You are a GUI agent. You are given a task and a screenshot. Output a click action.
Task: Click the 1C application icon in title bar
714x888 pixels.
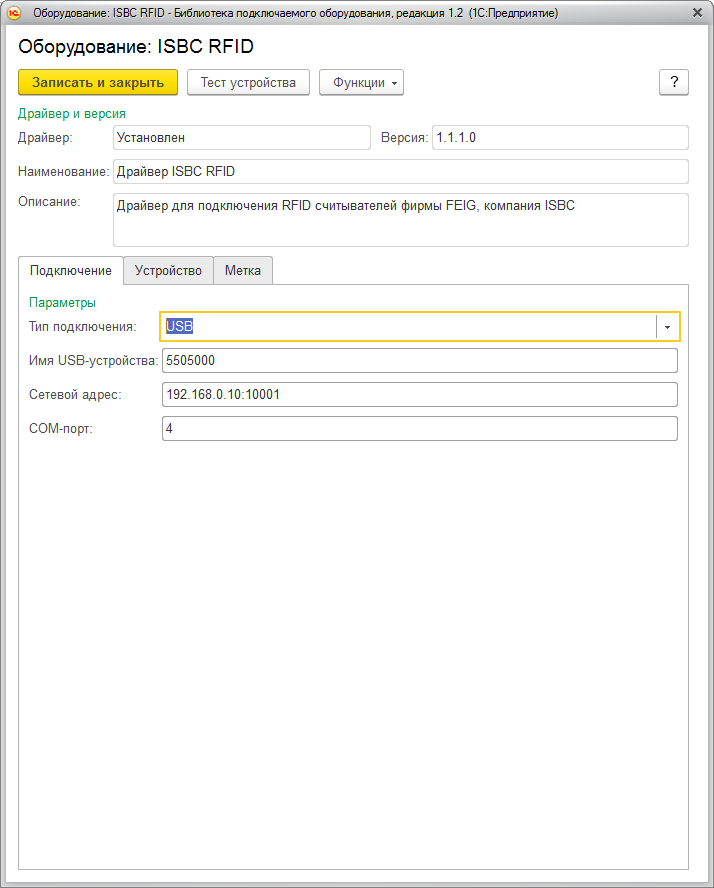14,12
